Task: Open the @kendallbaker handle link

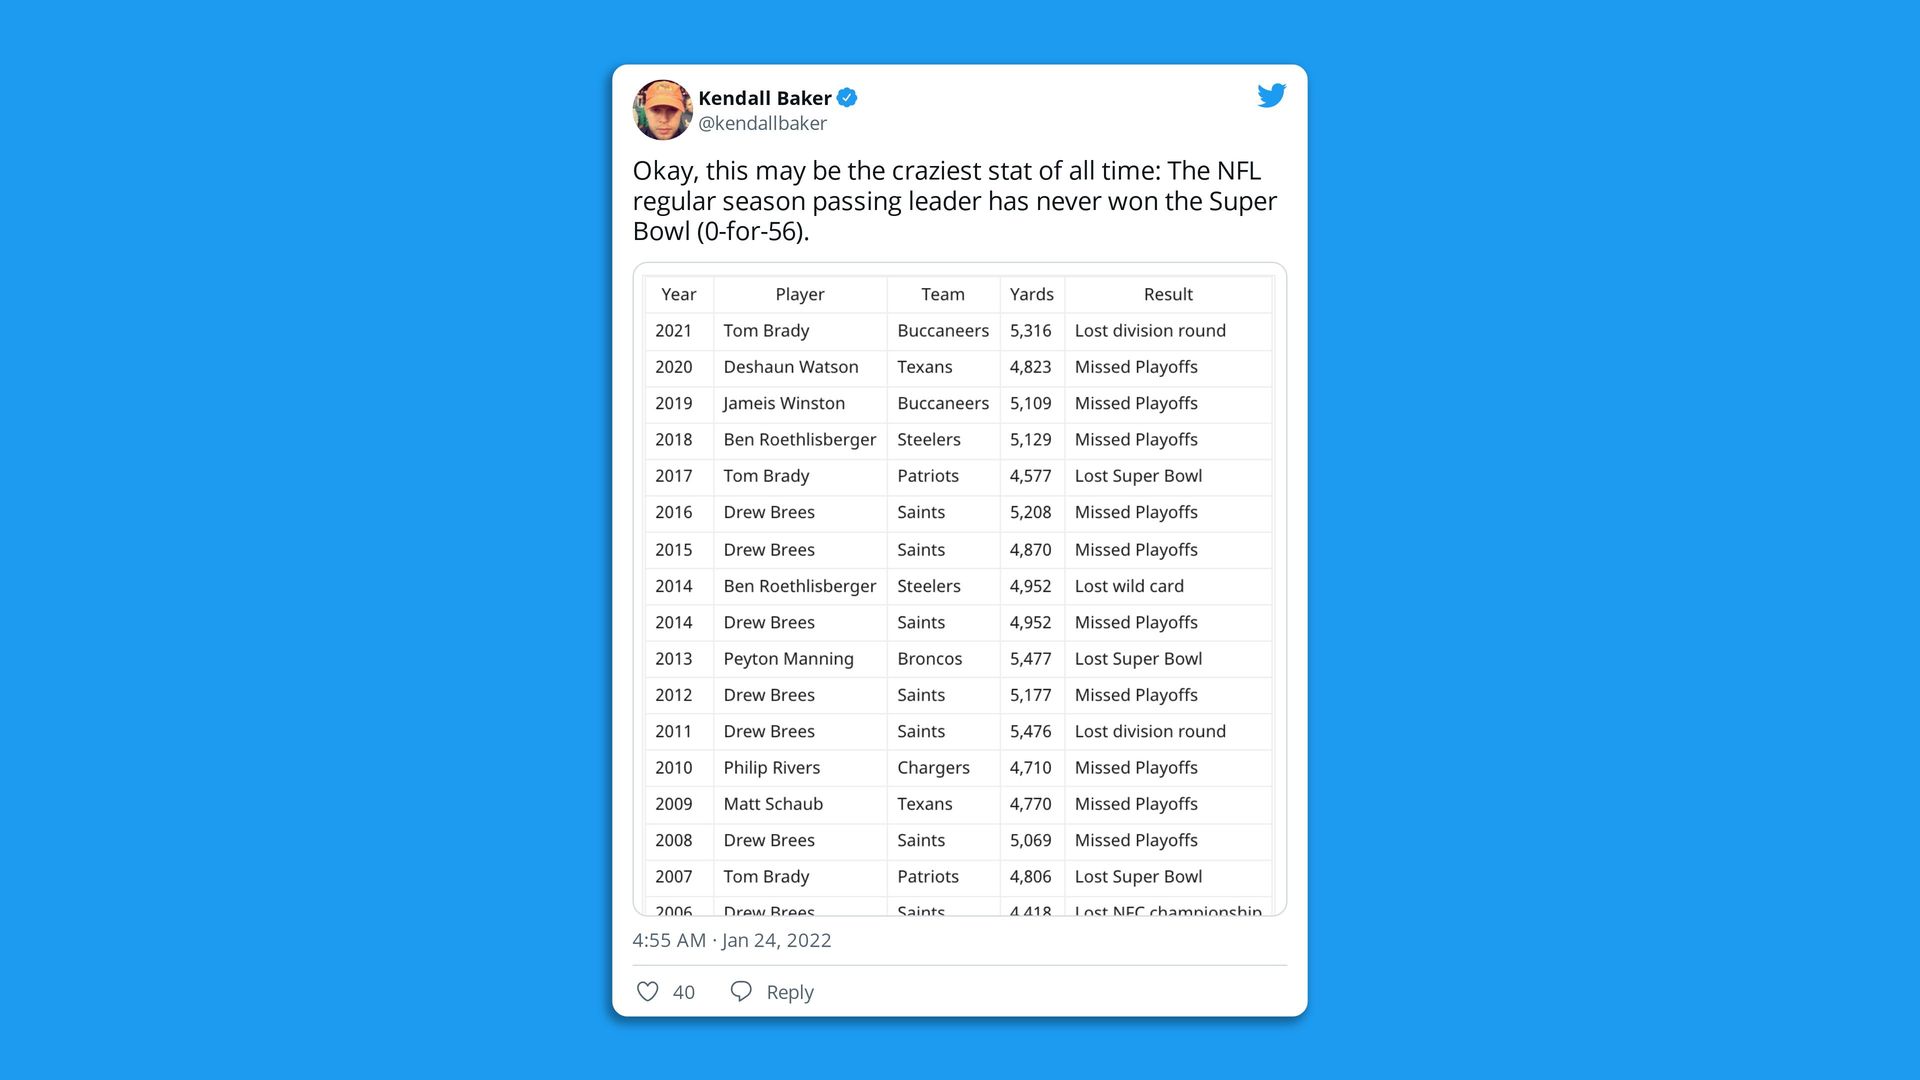Action: pos(762,123)
